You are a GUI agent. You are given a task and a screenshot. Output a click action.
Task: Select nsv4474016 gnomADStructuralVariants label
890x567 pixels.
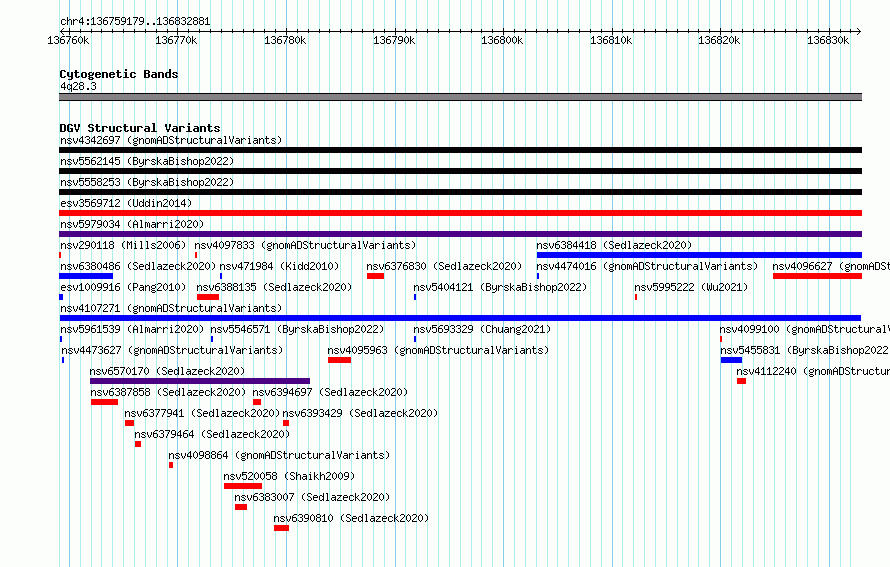click(647, 266)
